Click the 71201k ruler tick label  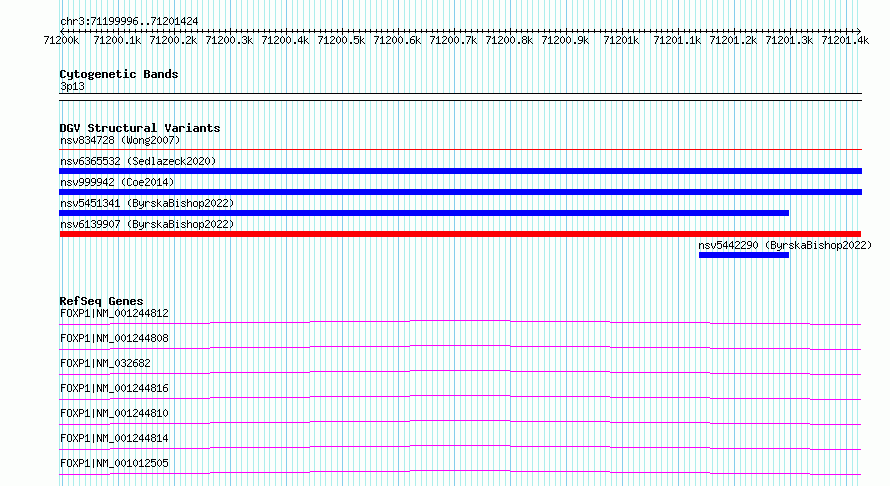coord(621,40)
